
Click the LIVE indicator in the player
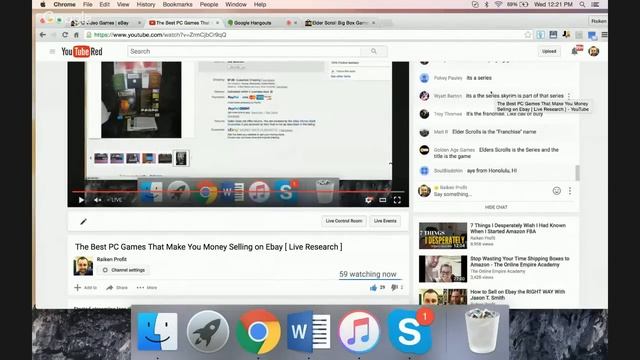click(x=115, y=200)
